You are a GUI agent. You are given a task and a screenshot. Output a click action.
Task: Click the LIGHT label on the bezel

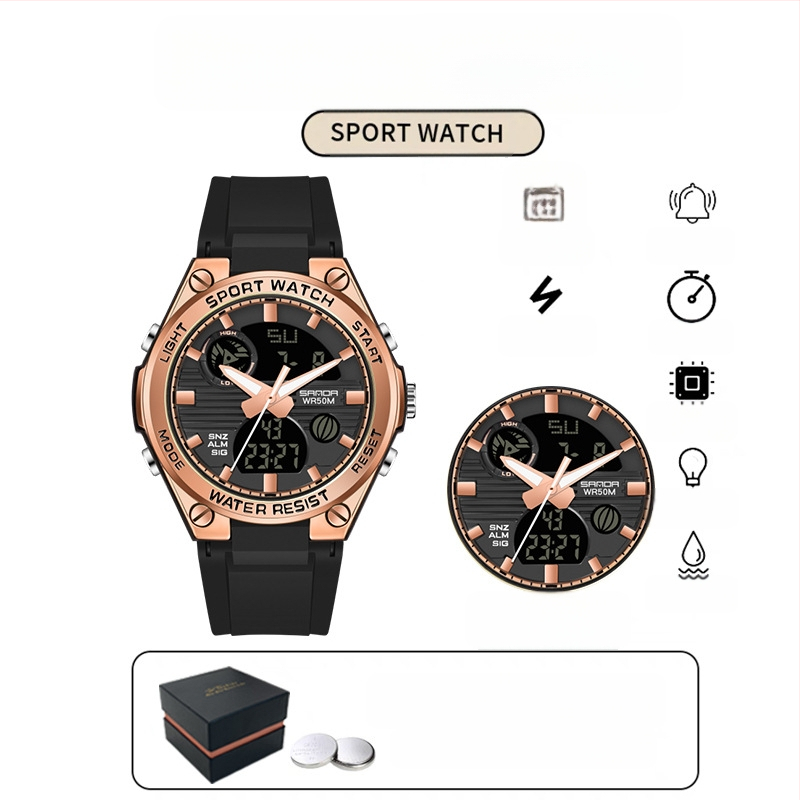[x=173, y=342]
